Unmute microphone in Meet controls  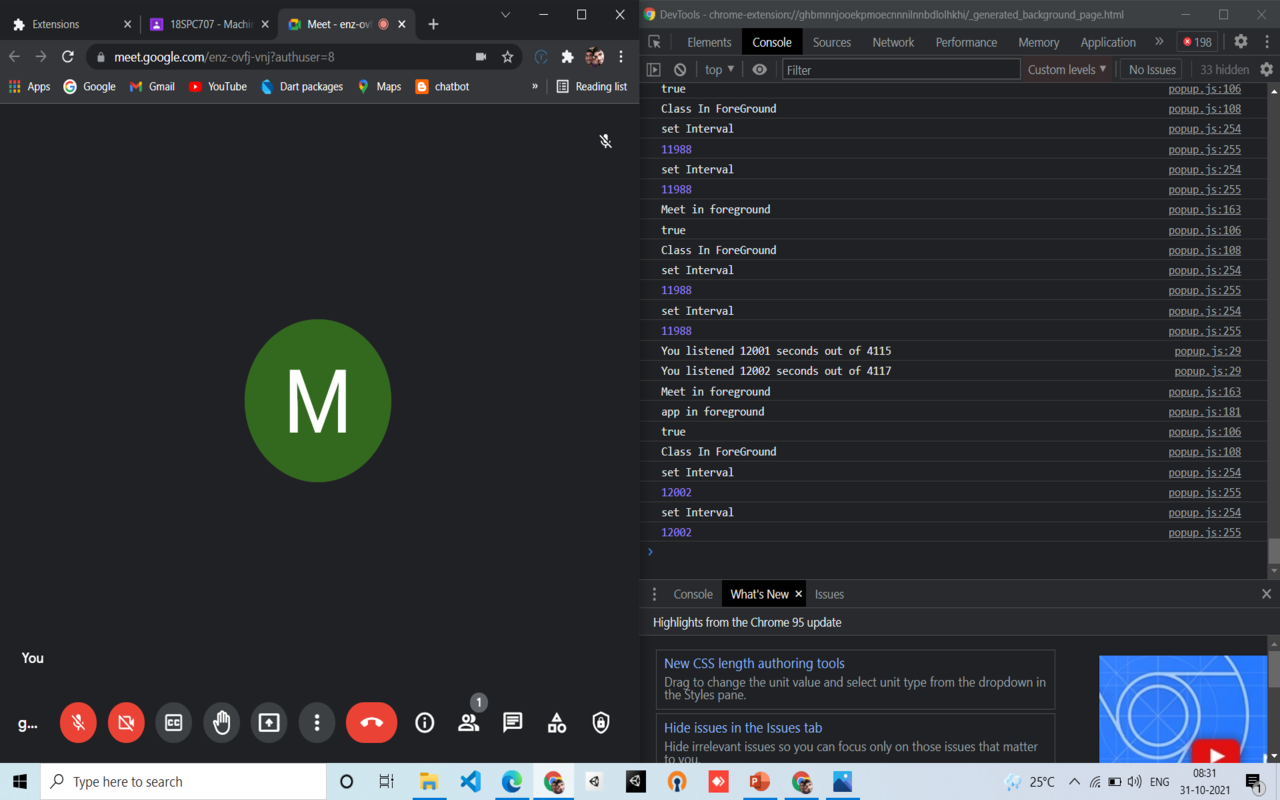coord(78,722)
